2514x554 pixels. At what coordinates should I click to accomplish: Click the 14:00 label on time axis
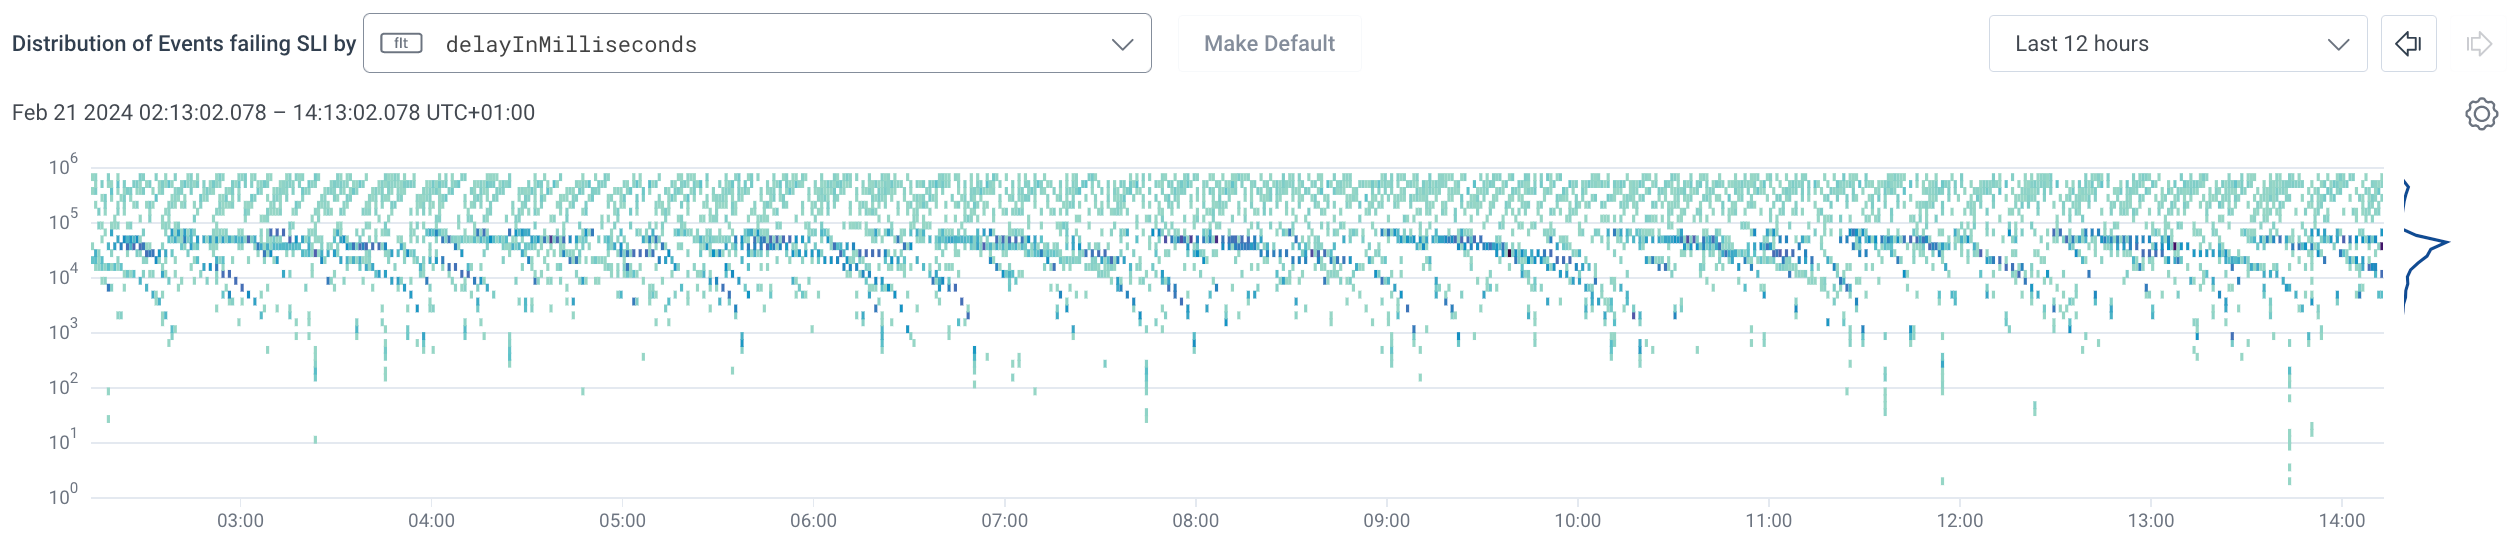point(2341,521)
